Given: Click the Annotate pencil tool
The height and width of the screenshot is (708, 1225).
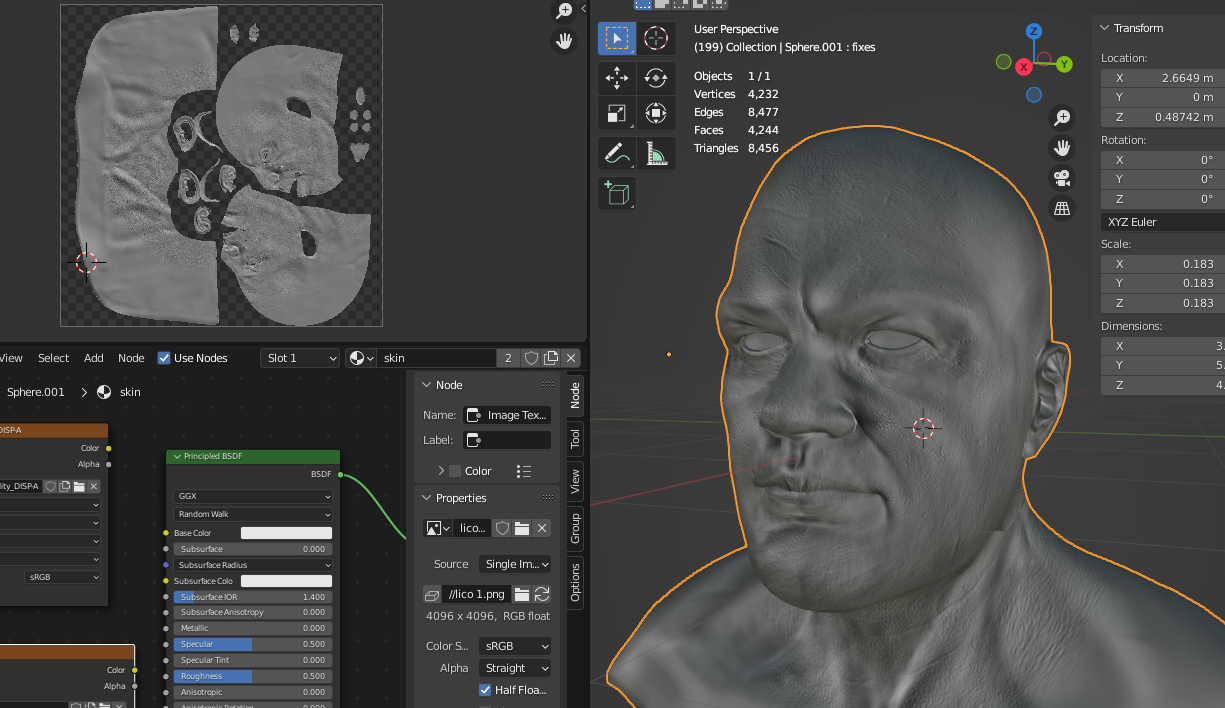Looking at the screenshot, I should (617, 153).
